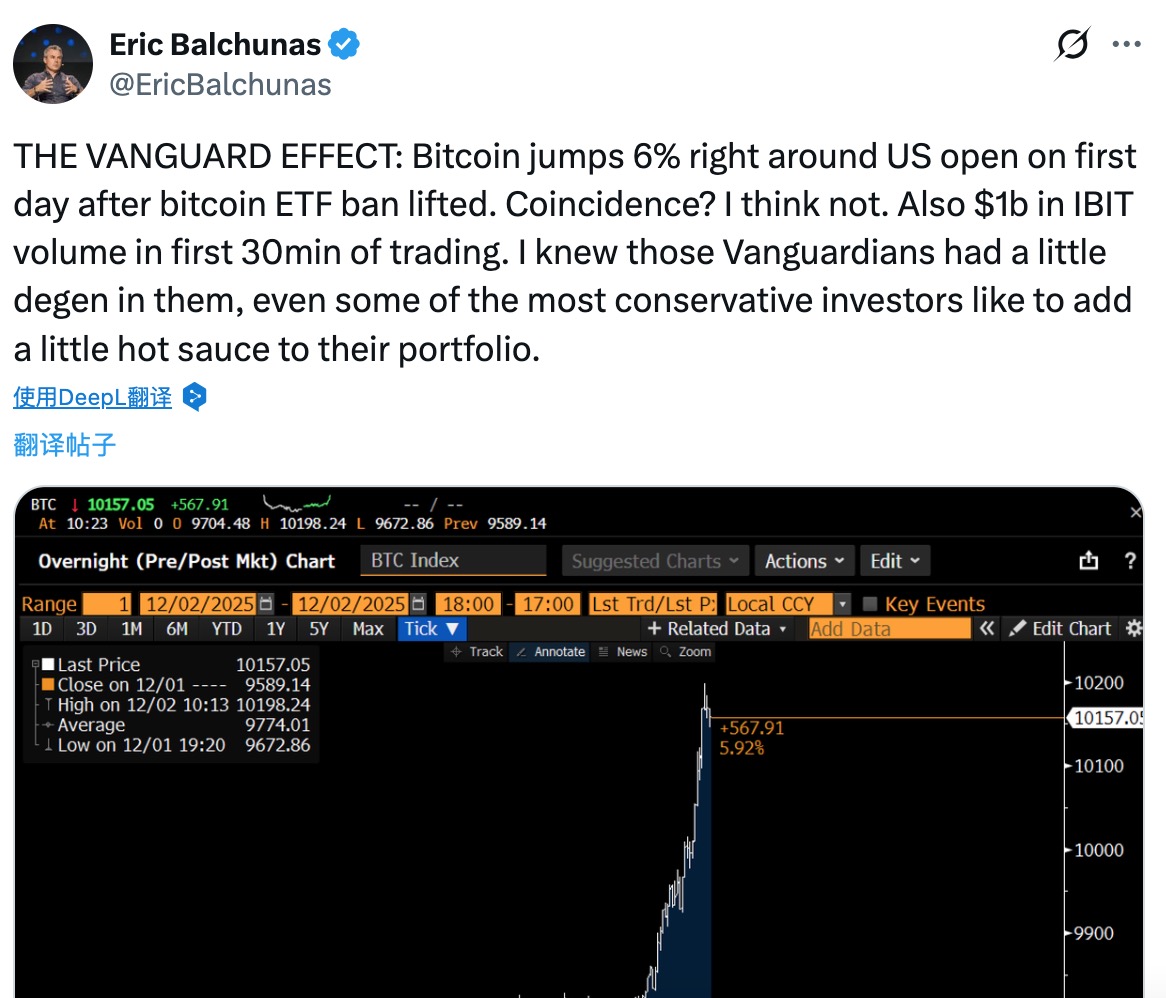
Task: Click the Edit Chart button
Action: click(x=1060, y=629)
